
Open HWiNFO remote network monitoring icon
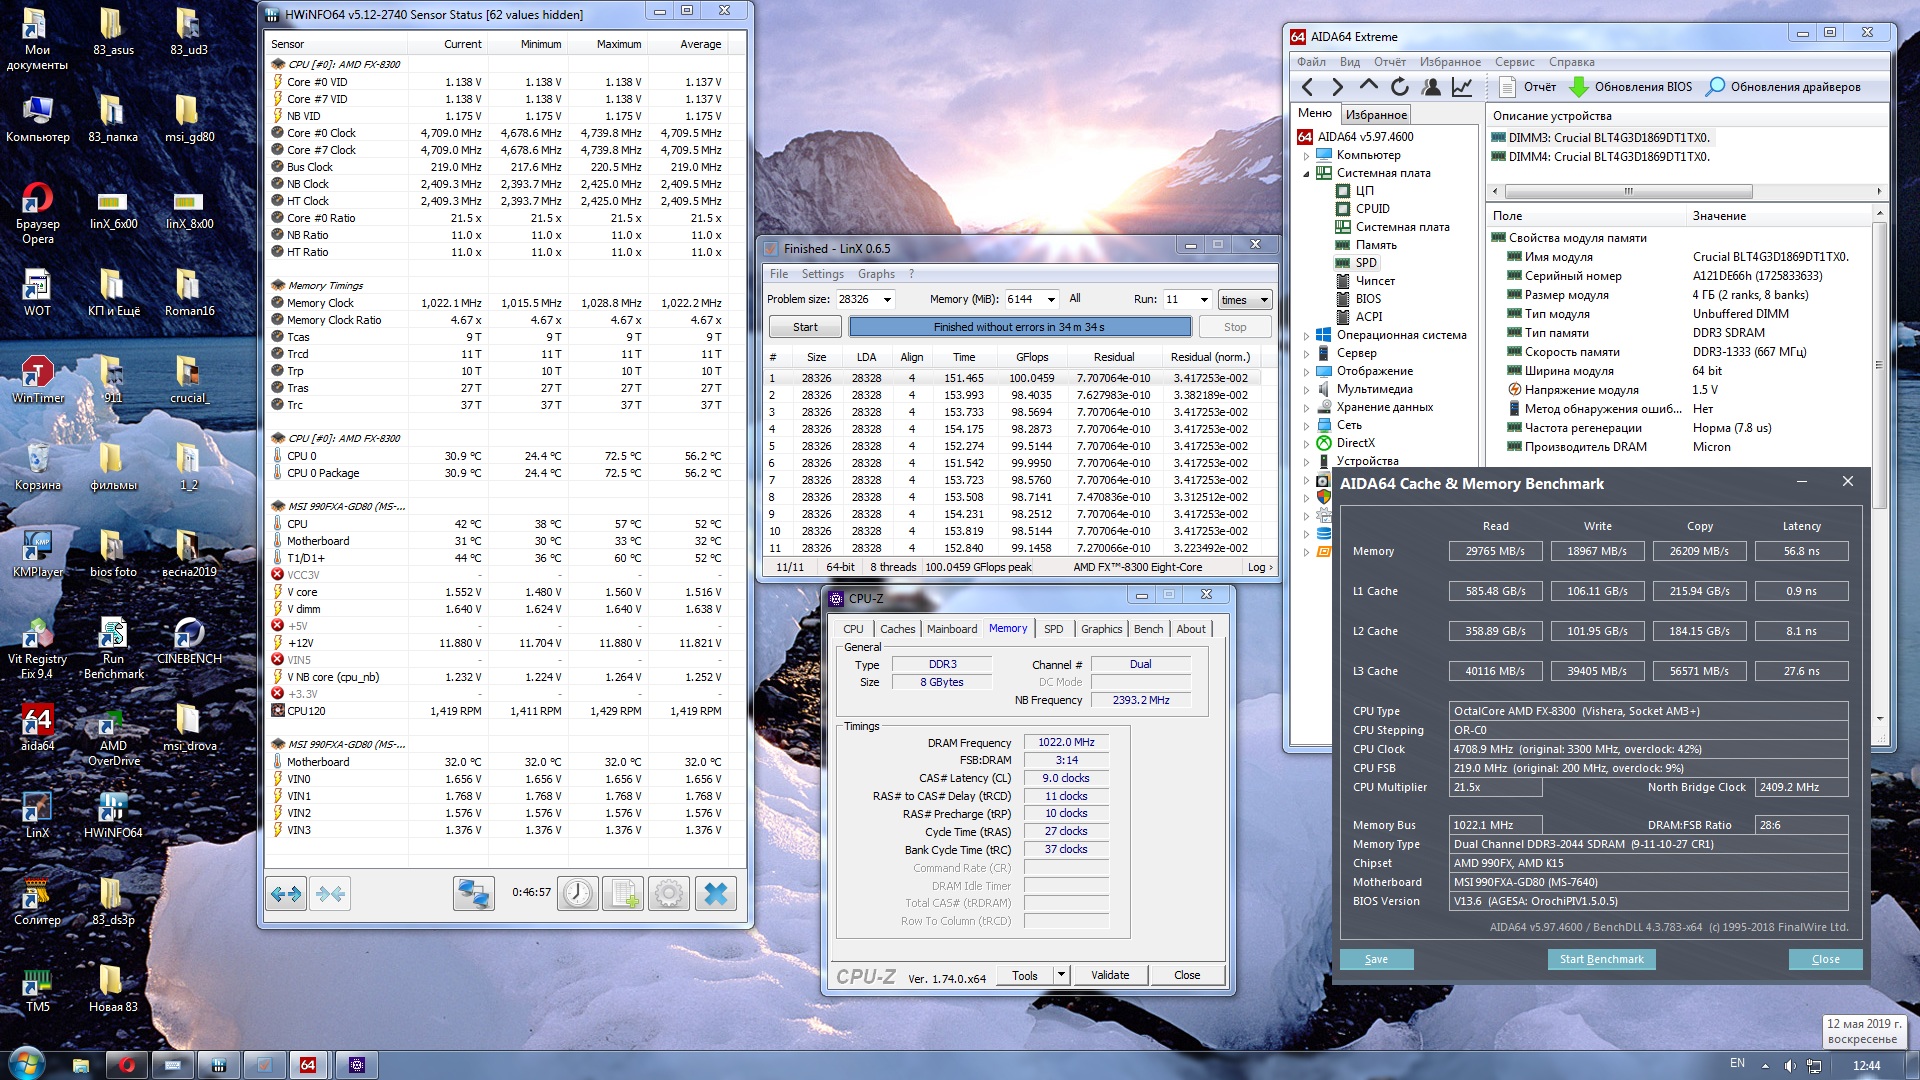(x=473, y=893)
